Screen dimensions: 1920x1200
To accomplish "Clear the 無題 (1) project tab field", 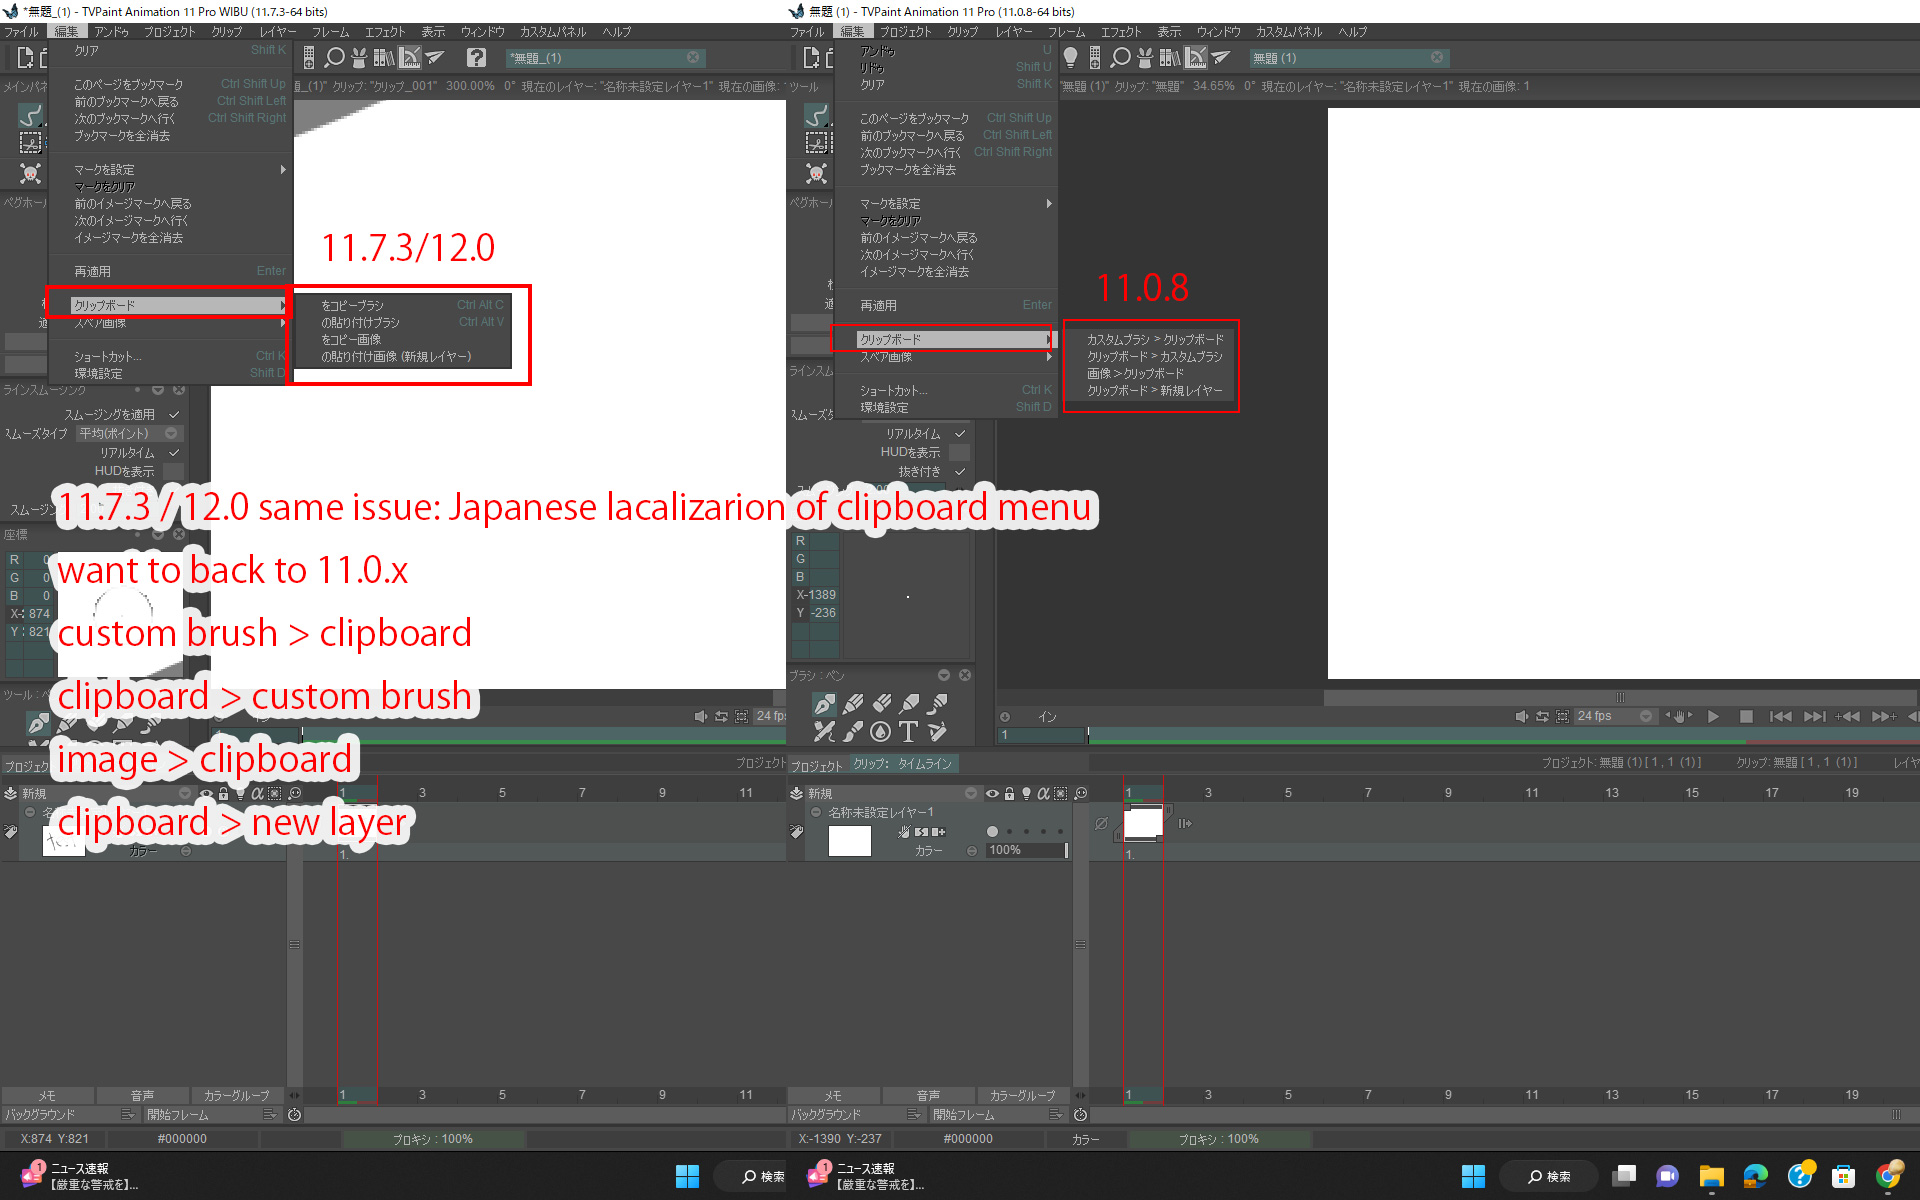I will click(1437, 57).
